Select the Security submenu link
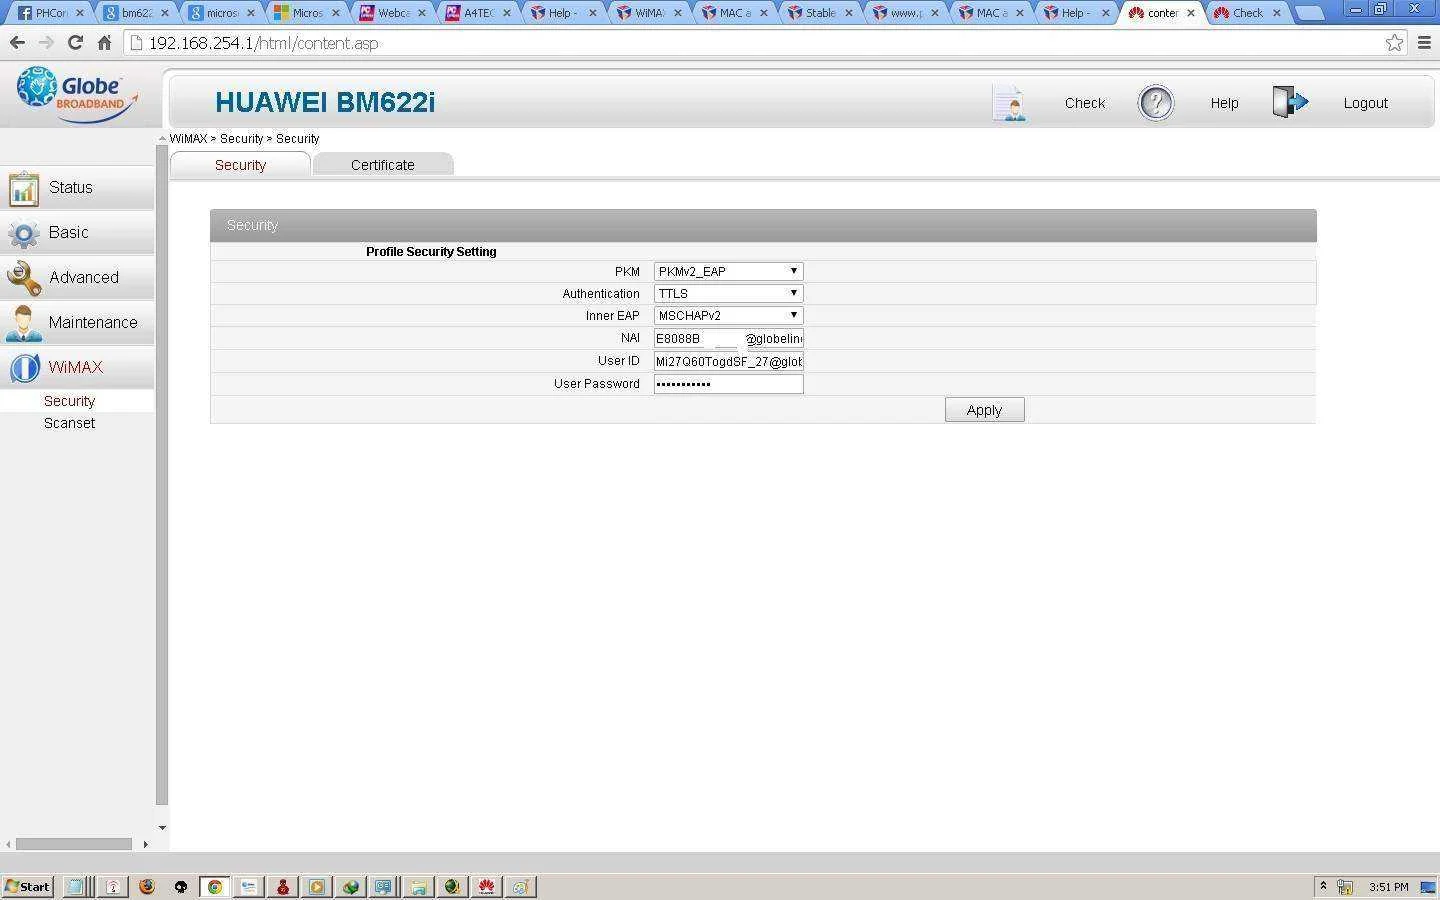1440x900 pixels. (x=69, y=401)
